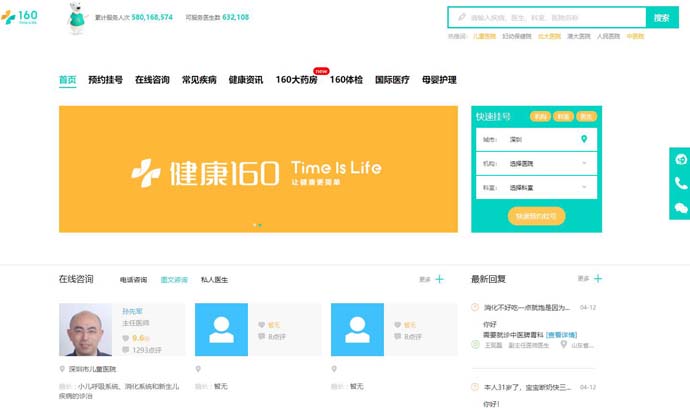Click hot search link 儿童医院
Viewport: 690px width, 409px height.
(x=484, y=36)
